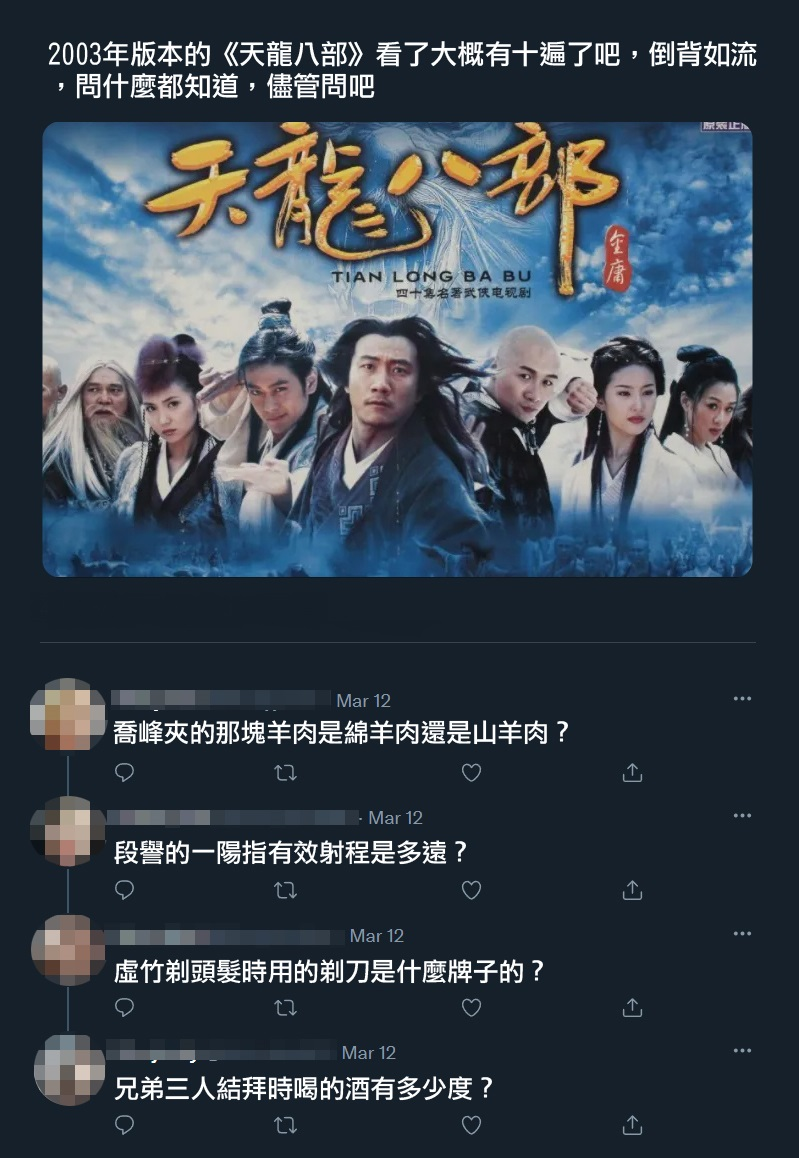Open the 天龍八部 poster image

[x=397, y=349]
